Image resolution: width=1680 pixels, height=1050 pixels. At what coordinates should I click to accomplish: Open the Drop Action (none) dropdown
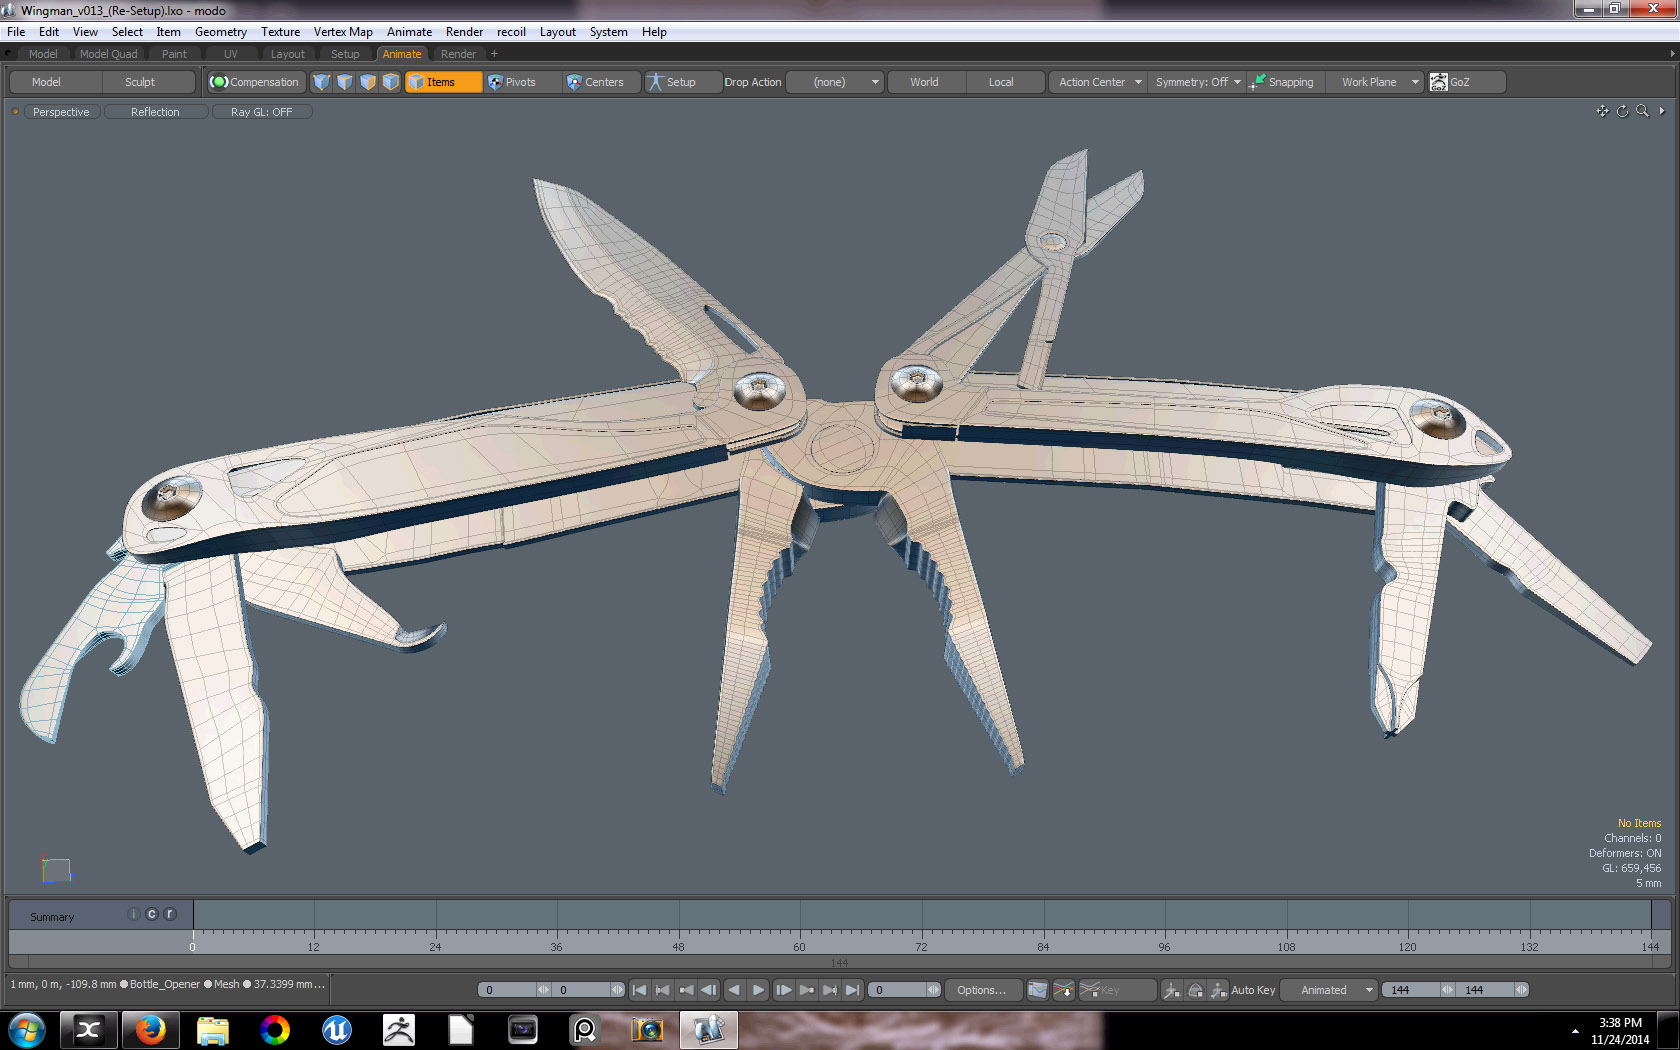(x=834, y=82)
